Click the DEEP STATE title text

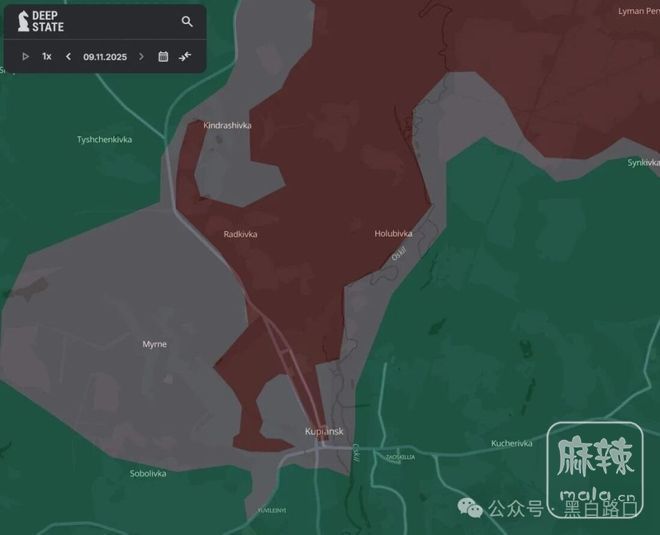(48, 21)
